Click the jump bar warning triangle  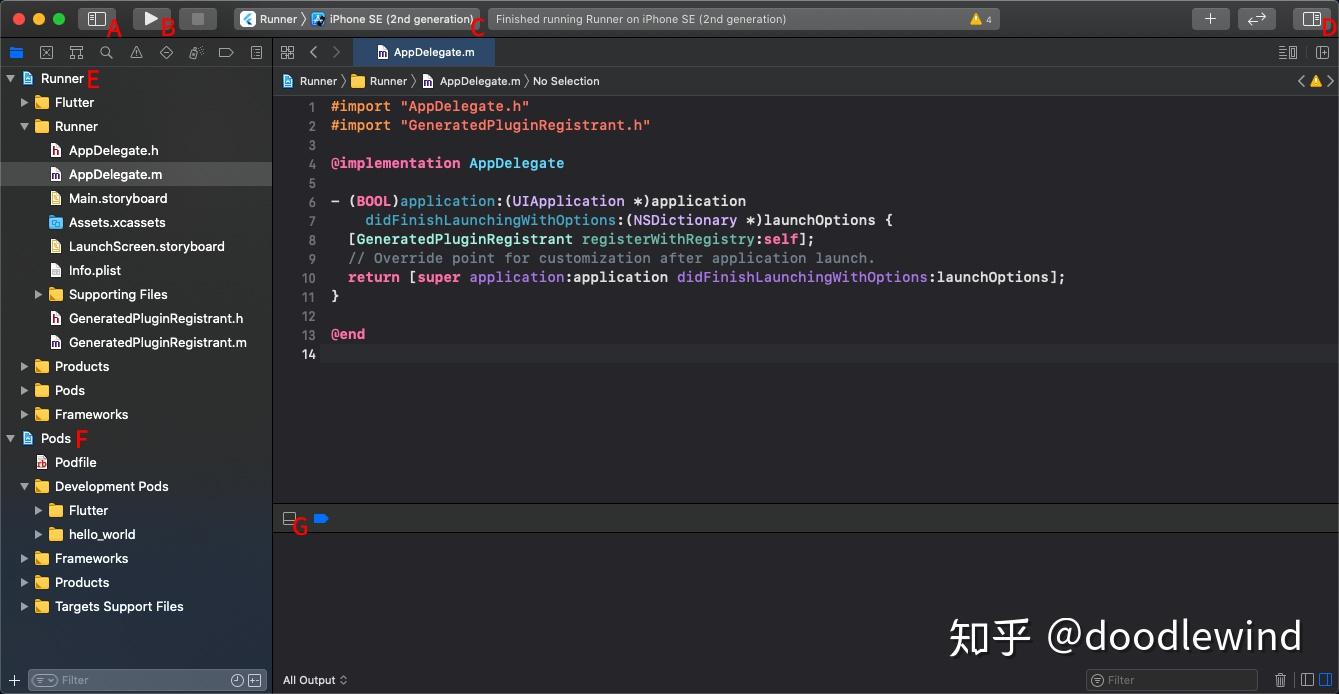(1316, 81)
